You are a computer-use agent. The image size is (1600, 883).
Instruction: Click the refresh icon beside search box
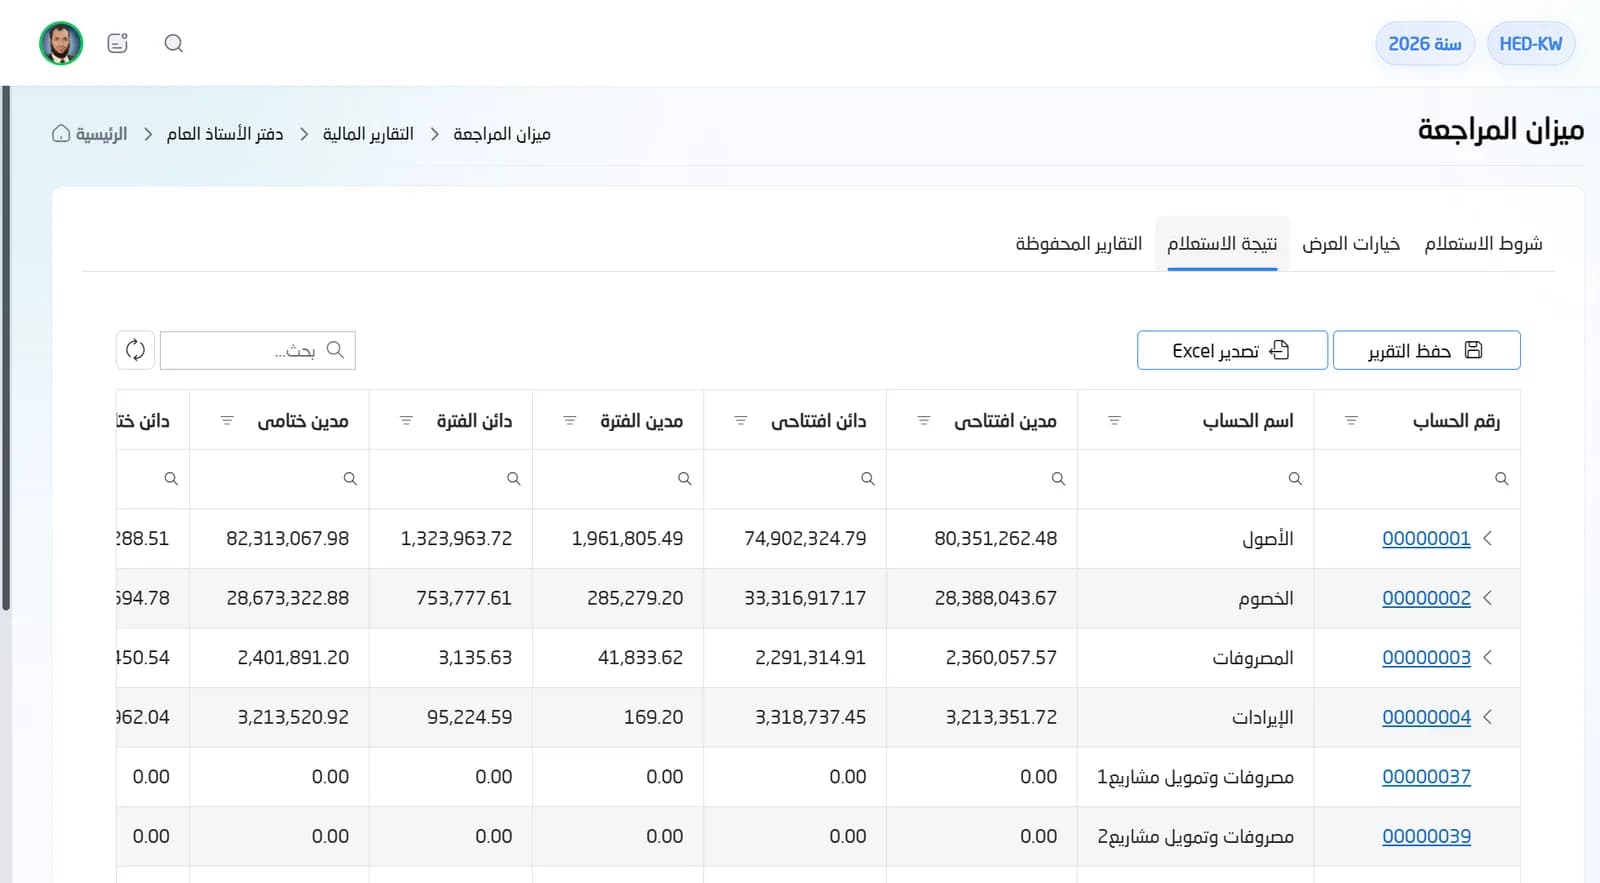click(x=135, y=350)
